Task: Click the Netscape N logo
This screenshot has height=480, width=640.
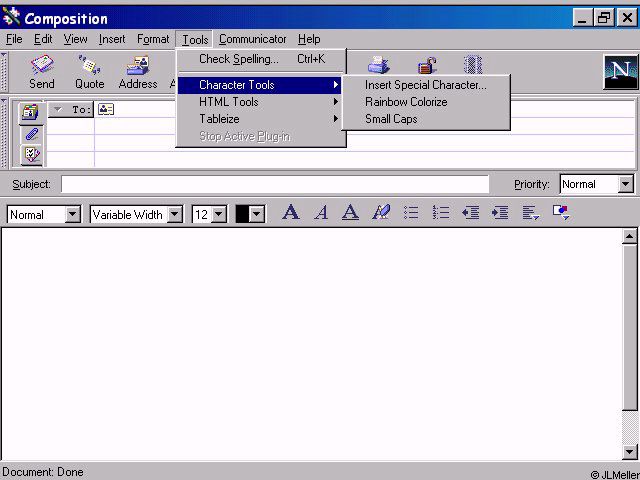Action: (620, 72)
